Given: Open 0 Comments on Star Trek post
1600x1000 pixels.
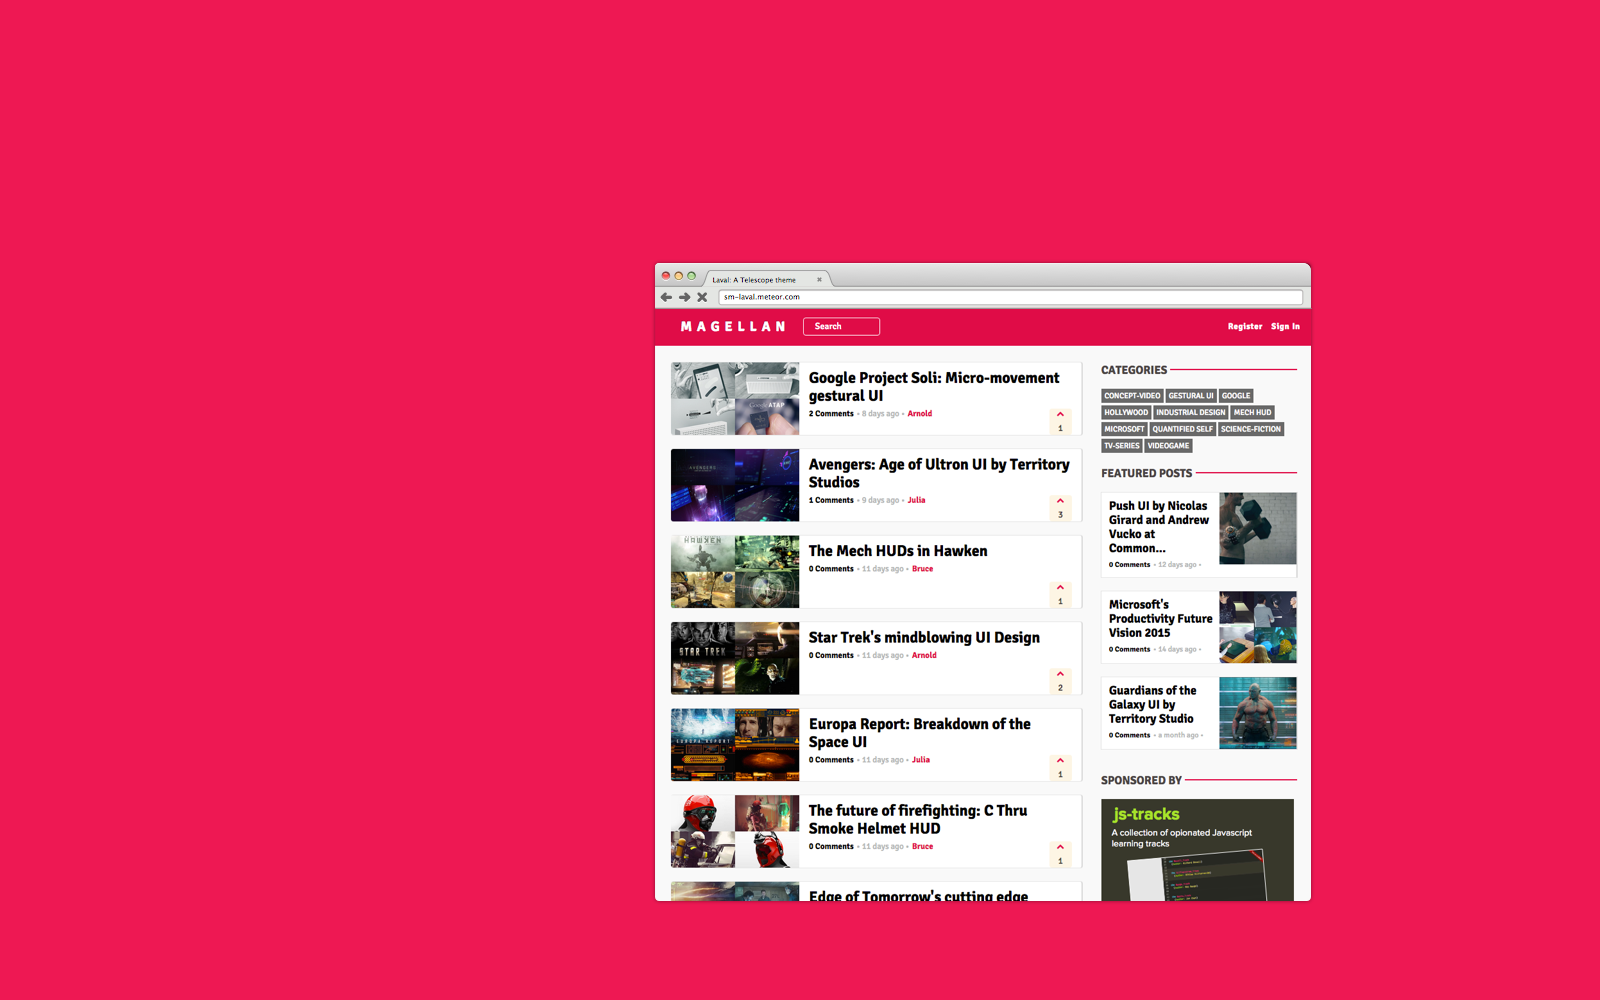Looking at the screenshot, I should [831, 656].
